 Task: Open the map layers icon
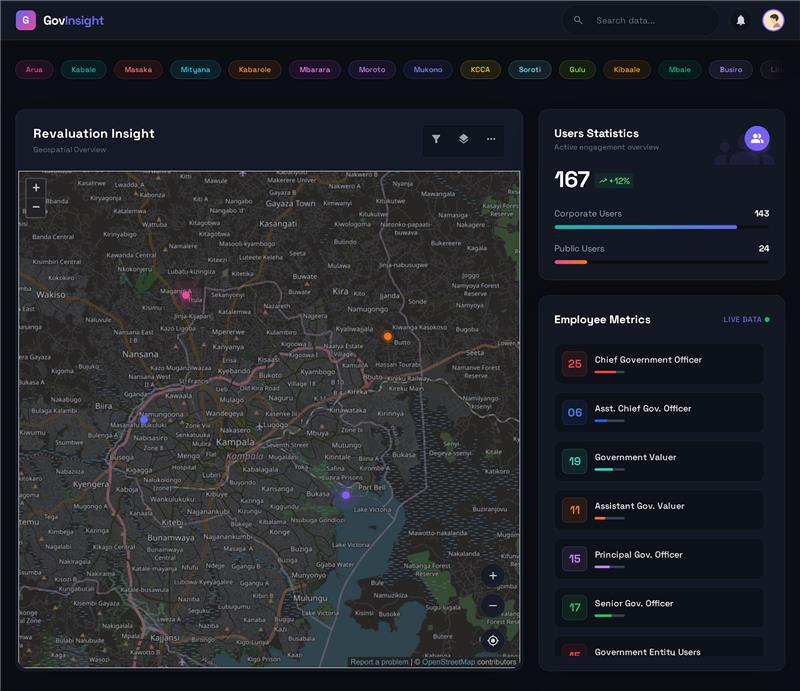pos(463,139)
